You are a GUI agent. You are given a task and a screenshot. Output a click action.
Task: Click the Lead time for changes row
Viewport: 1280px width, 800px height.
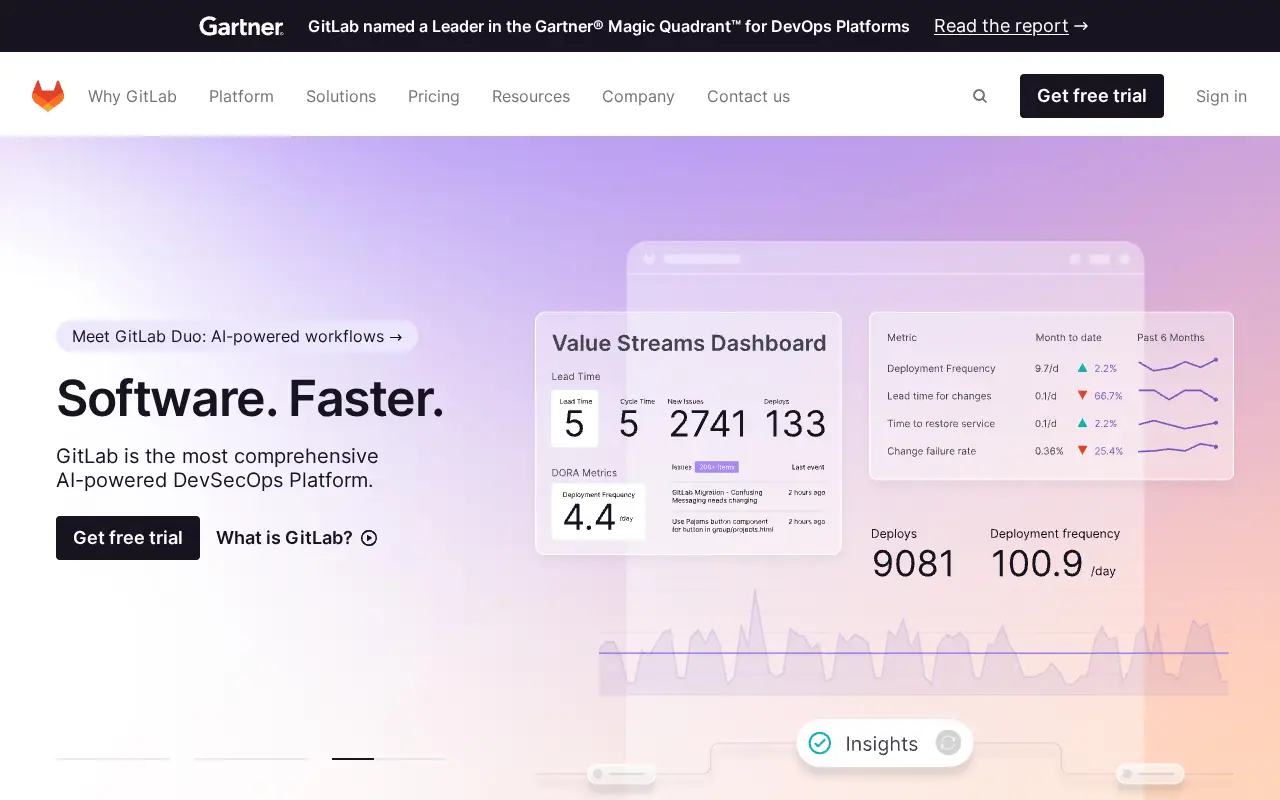point(1052,396)
